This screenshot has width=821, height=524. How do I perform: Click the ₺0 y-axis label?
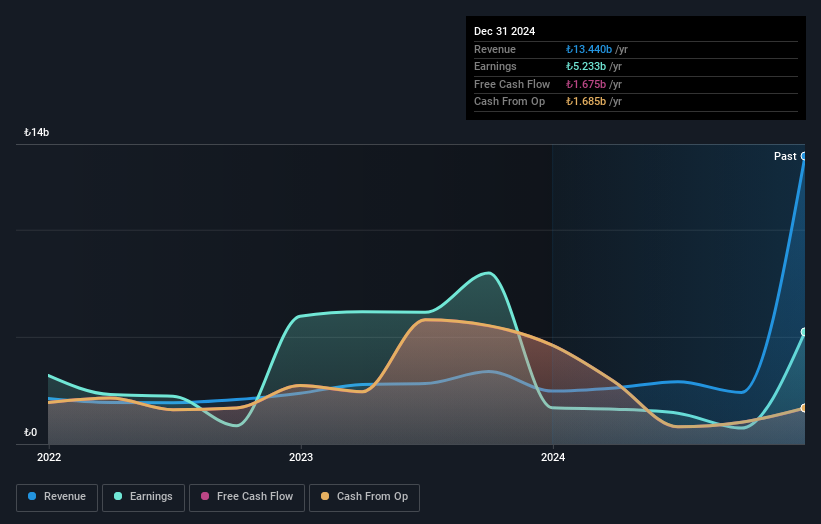pyautogui.click(x=30, y=432)
